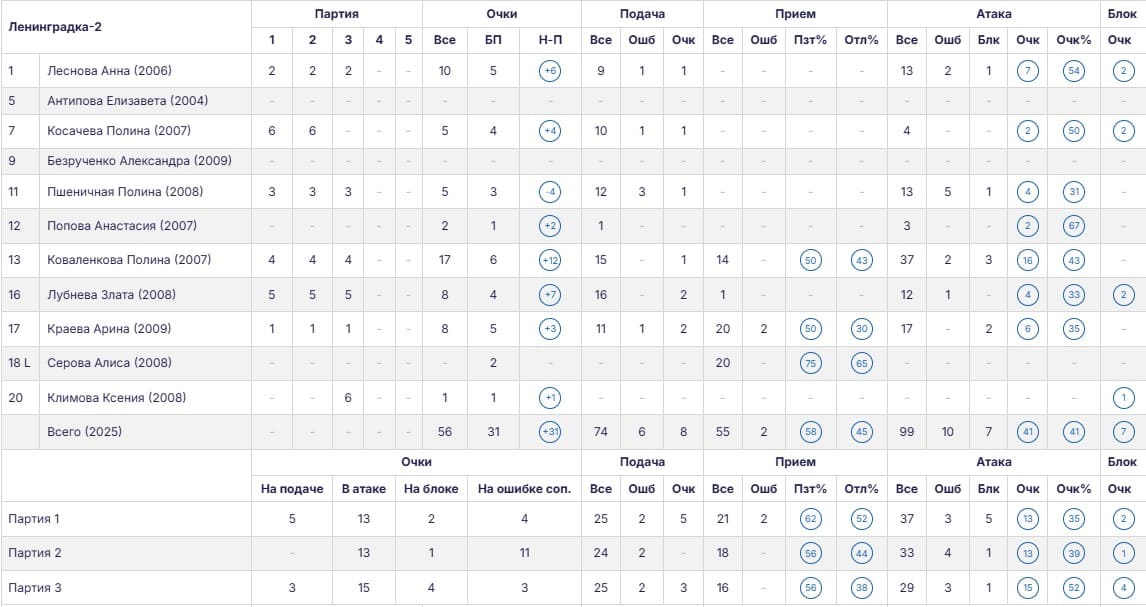
Task: Open player Леснова Анна (2006)
Action: pos(110,71)
